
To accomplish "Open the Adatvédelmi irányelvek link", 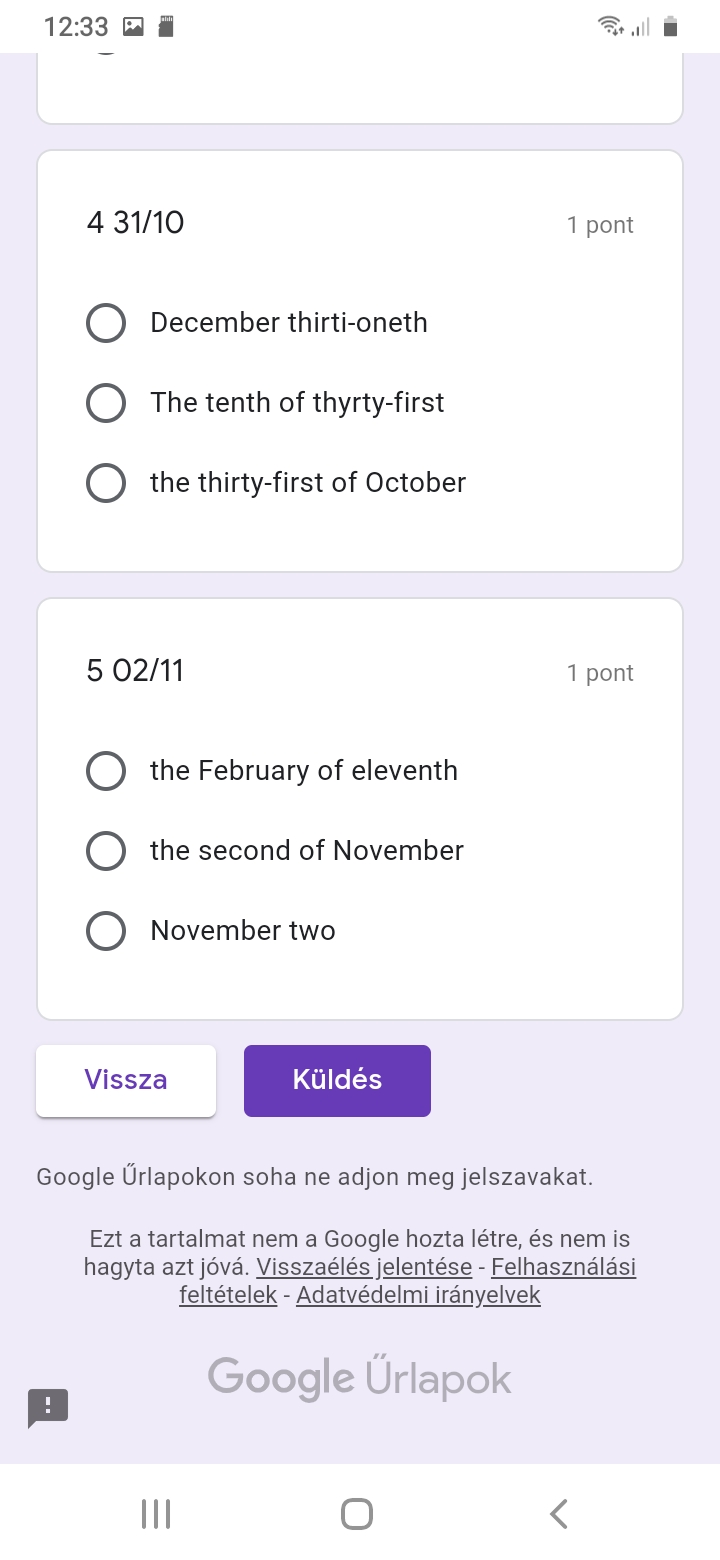I will [x=418, y=1295].
